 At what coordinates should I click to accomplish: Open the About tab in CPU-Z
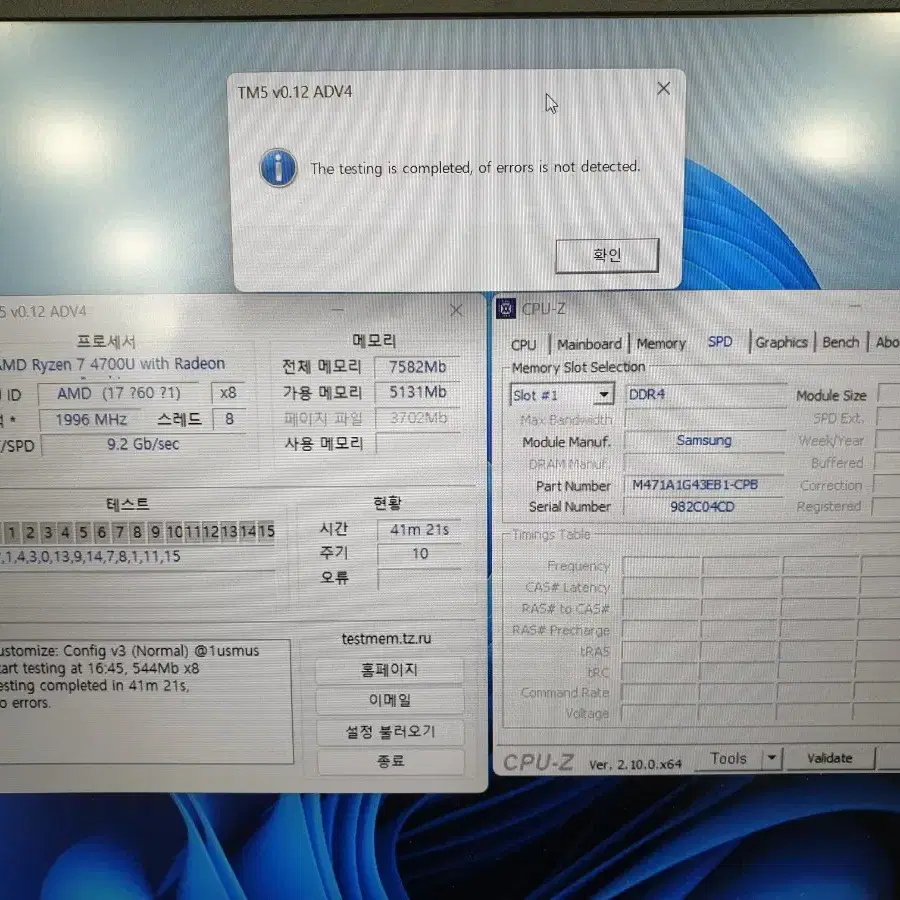pyautogui.click(x=886, y=342)
